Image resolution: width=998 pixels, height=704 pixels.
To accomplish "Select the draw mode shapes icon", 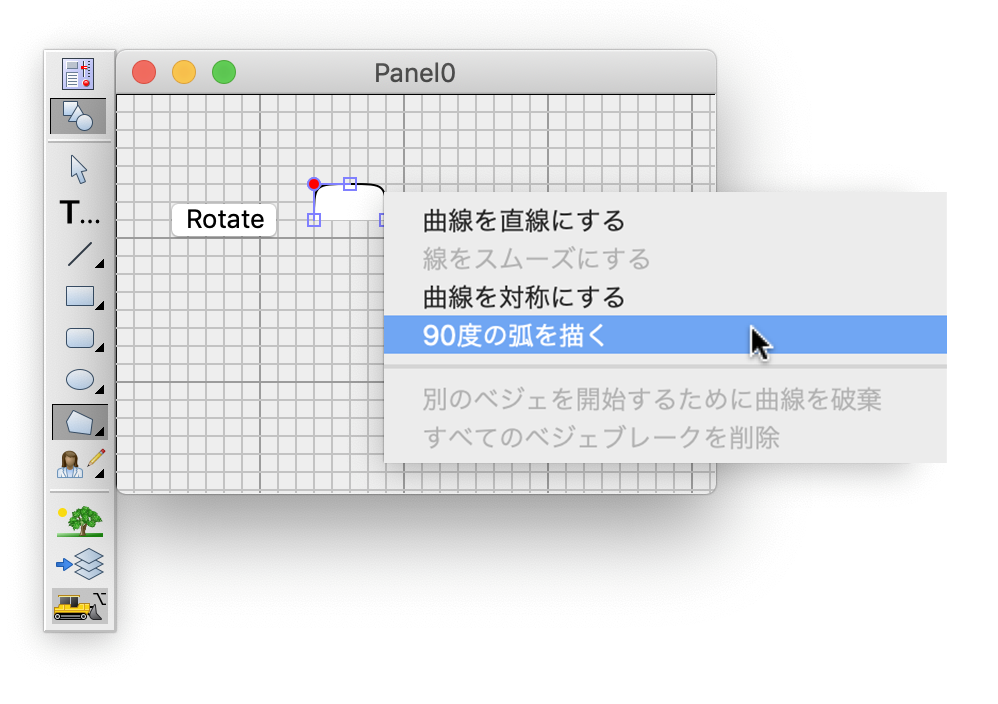I will pos(78,116).
